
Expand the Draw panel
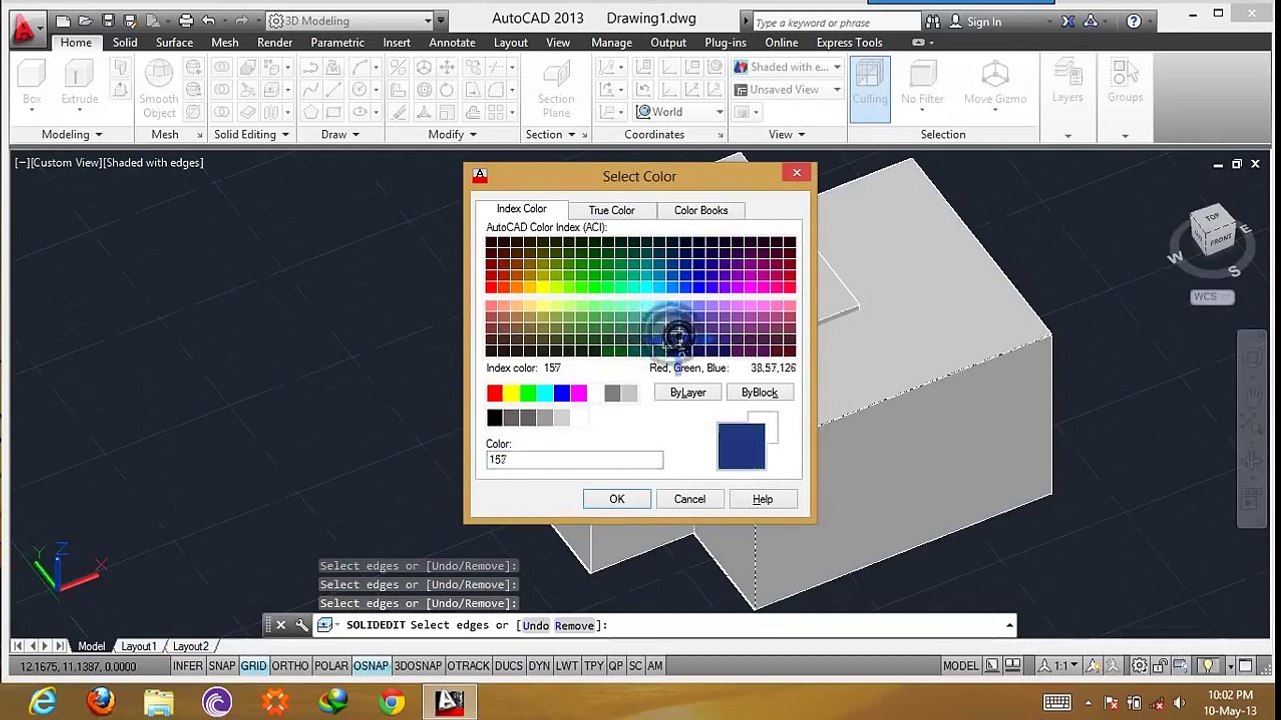[340, 135]
